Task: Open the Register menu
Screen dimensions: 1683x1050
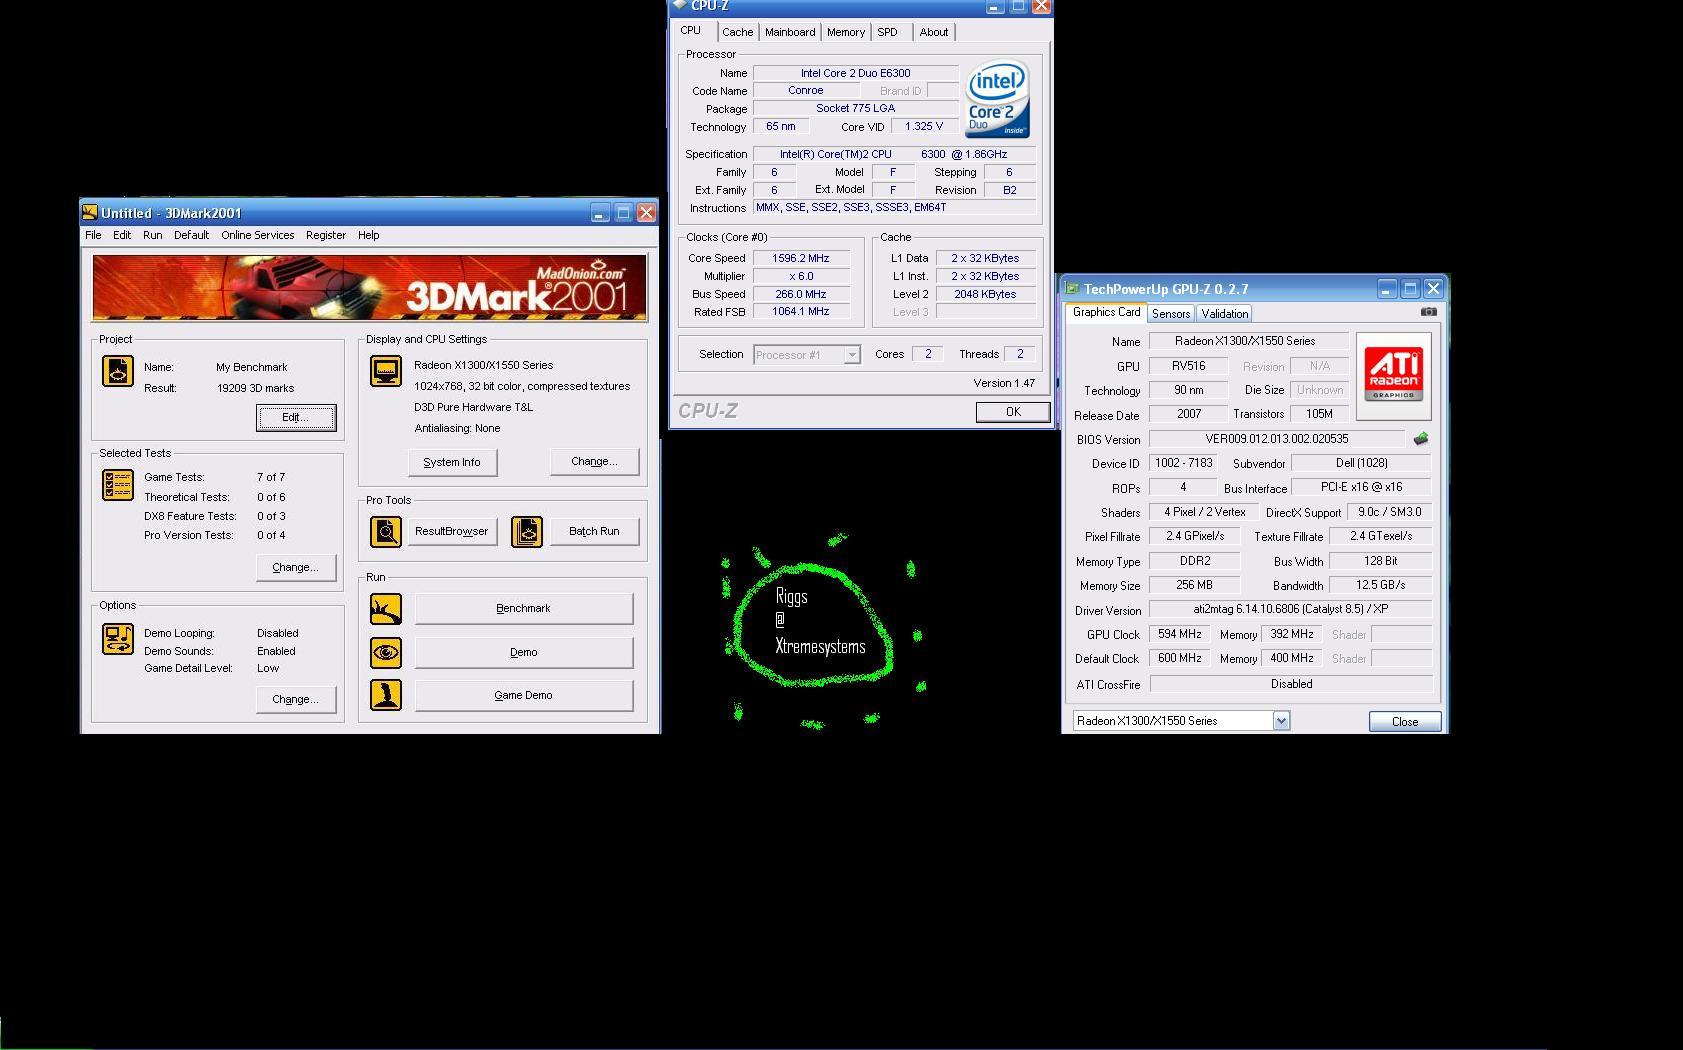Action: click(x=326, y=235)
